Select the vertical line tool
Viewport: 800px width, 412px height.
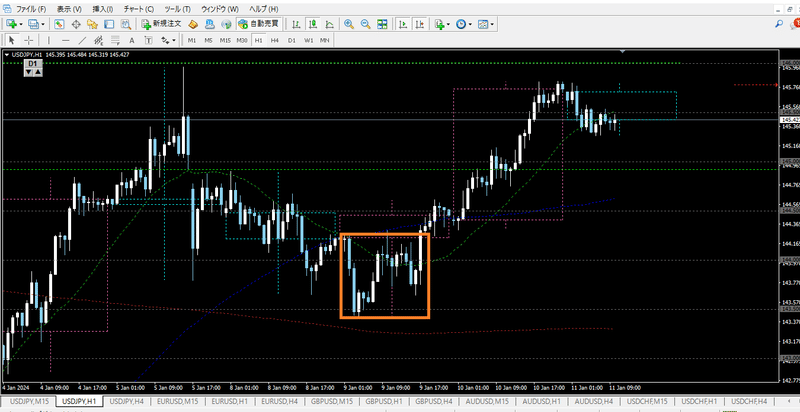tap(49, 40)
